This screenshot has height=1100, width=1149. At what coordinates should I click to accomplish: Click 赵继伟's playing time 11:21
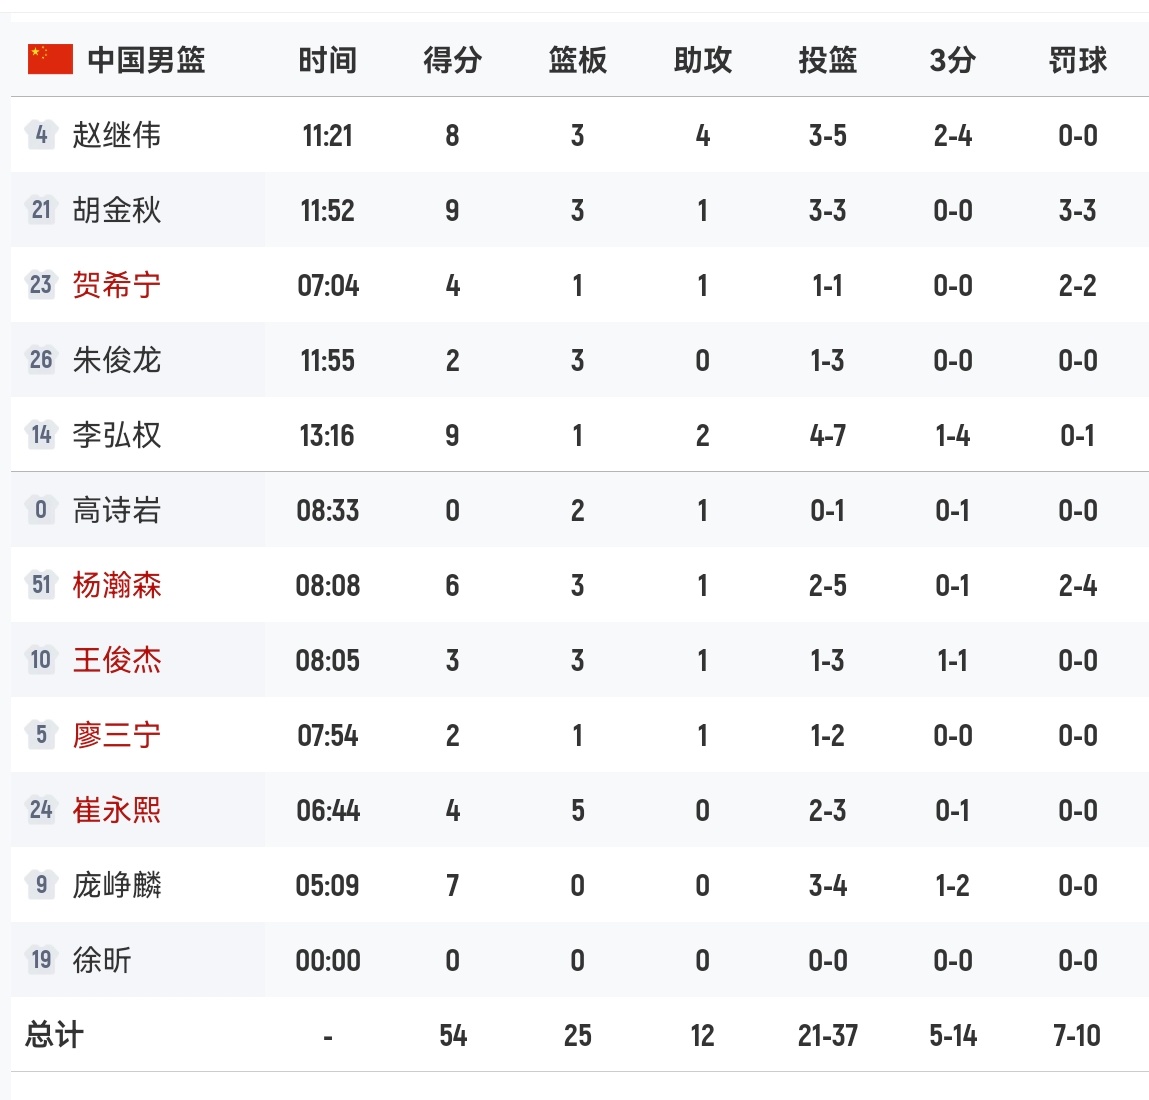328,136
